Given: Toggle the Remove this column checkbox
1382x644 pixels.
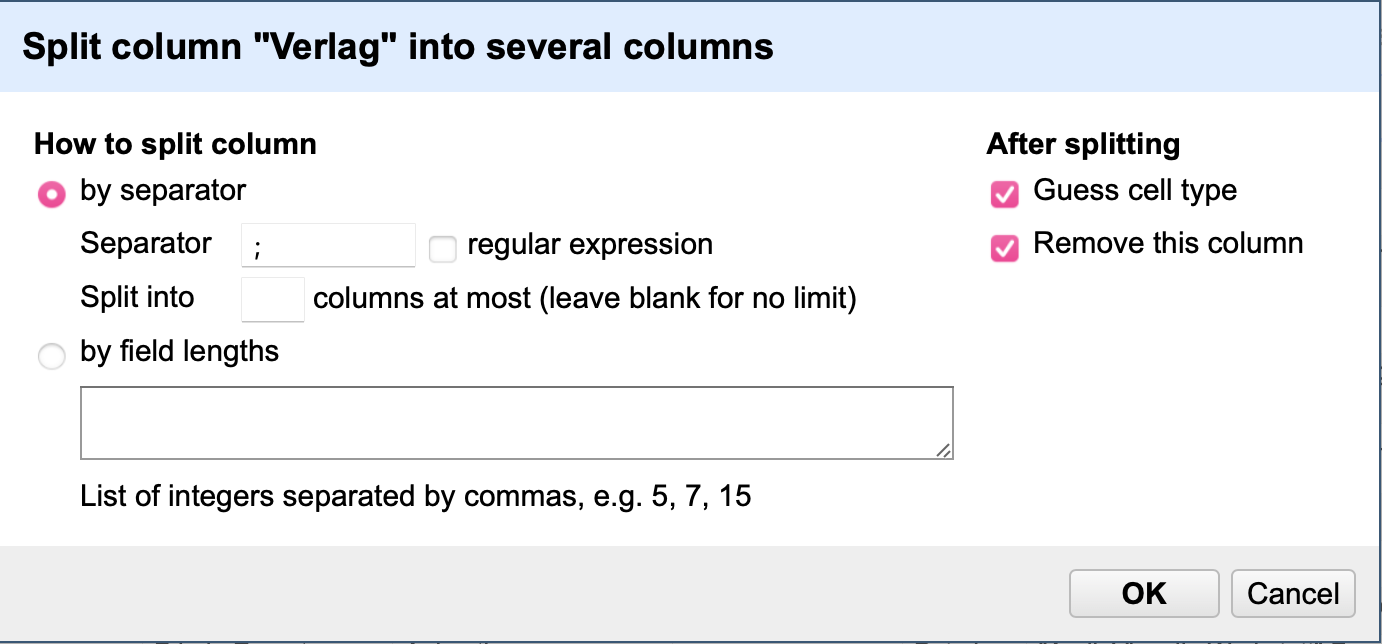Looking at the screenshot, I should [x=1003, y=247].
